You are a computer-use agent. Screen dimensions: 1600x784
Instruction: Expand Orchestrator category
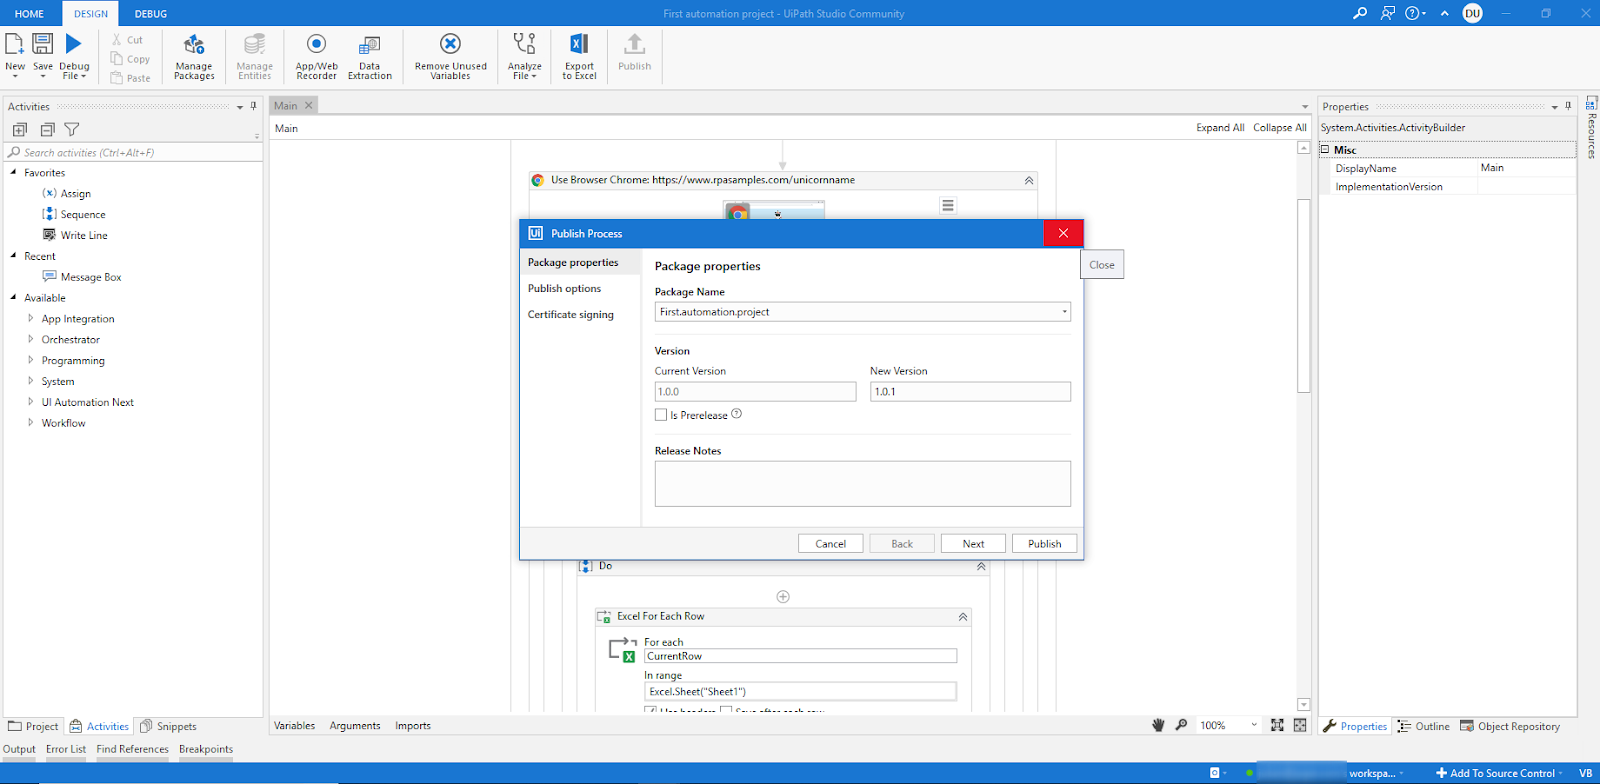point(31,339)
